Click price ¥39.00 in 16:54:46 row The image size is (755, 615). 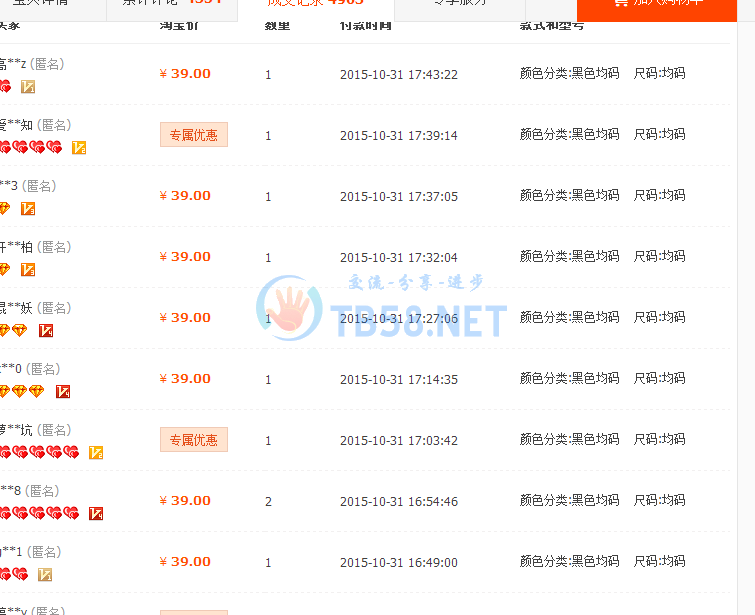pos(185,501)
